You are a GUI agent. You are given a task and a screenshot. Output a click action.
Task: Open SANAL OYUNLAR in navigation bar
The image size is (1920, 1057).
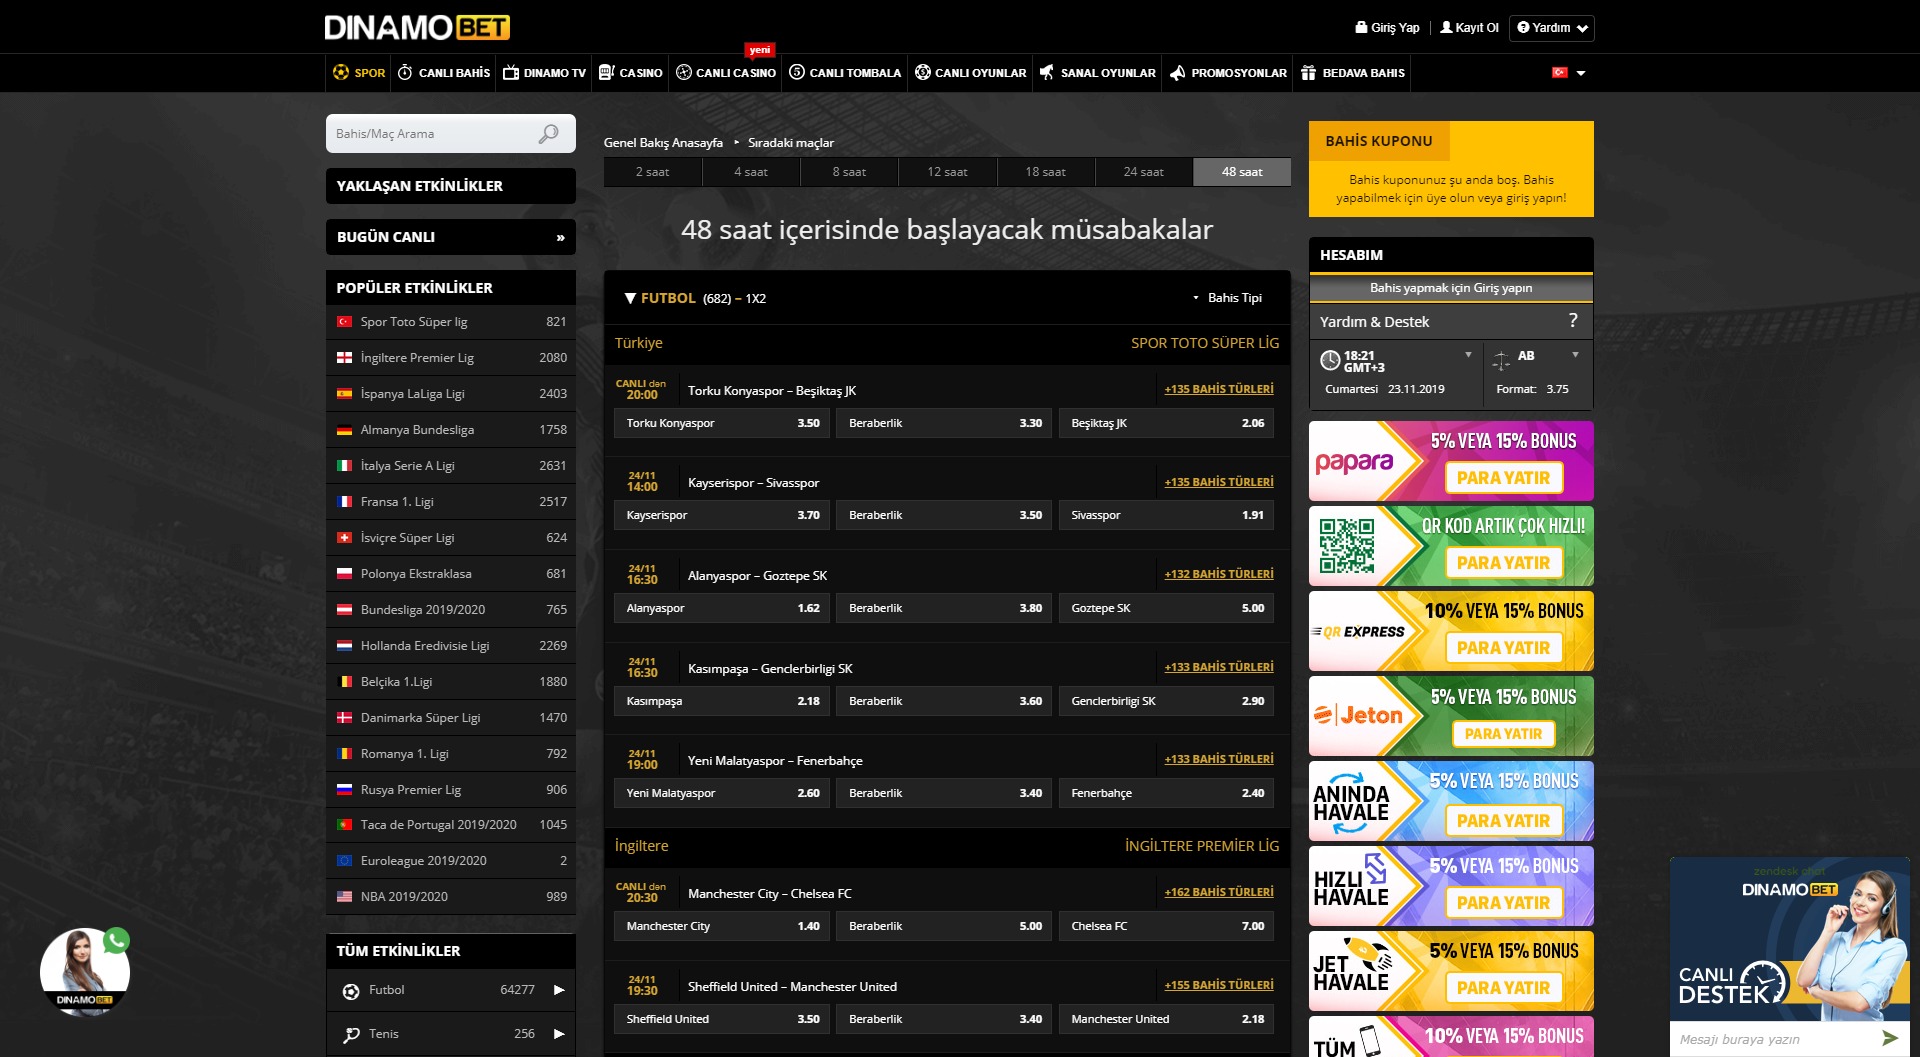pyautogui.click(x=1098, y=73)
